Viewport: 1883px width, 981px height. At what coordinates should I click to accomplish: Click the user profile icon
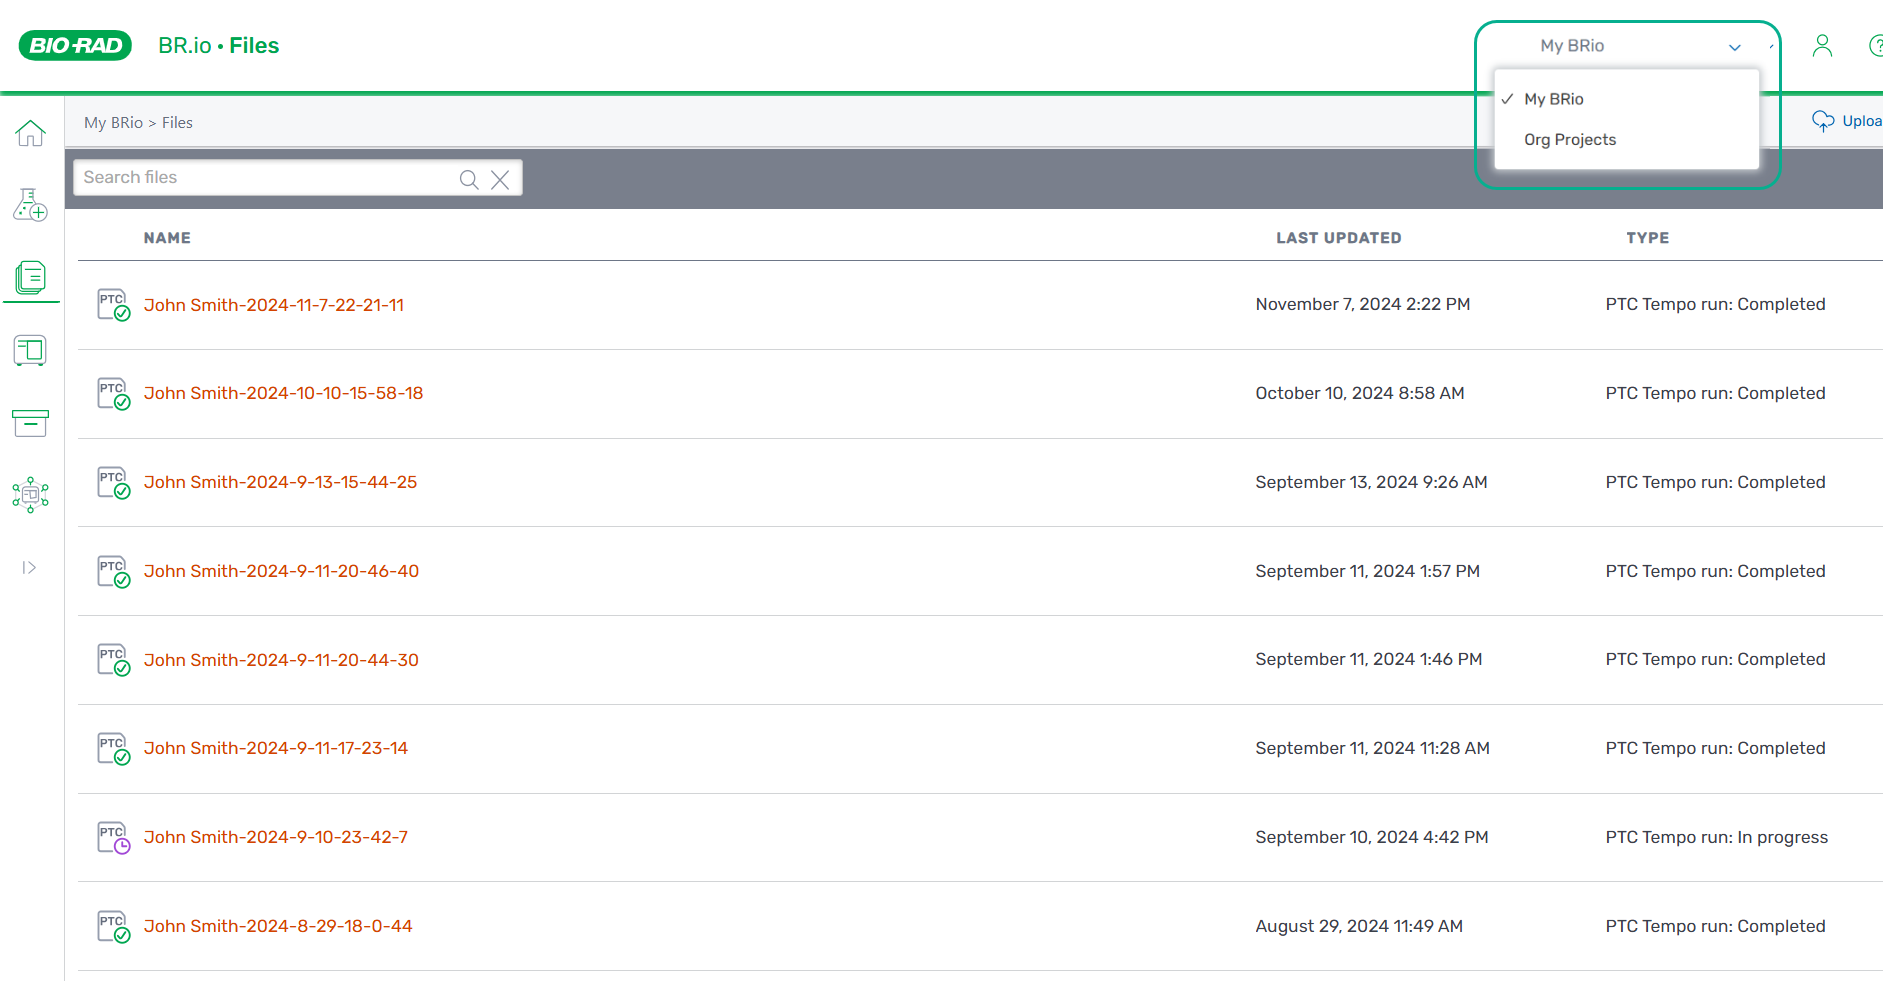pyautogui.click(x=1821, y=46)
